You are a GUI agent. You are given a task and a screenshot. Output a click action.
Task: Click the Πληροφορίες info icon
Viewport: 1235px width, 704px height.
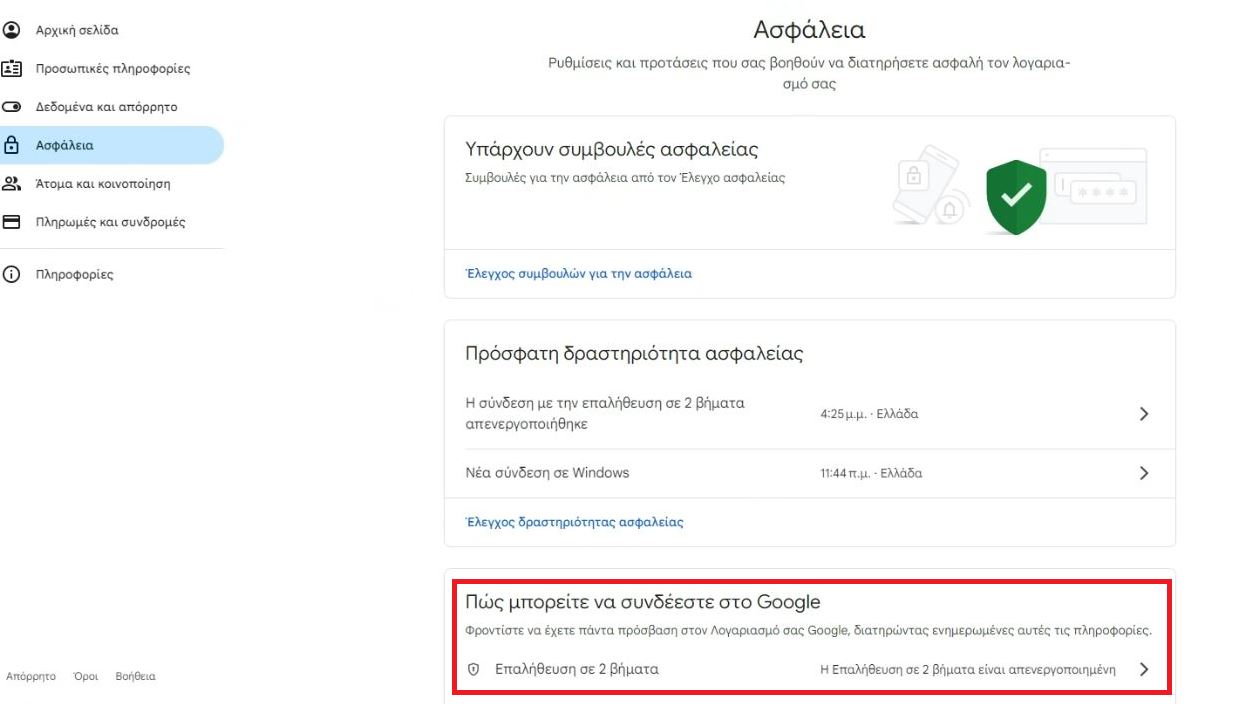pos(12,274)
